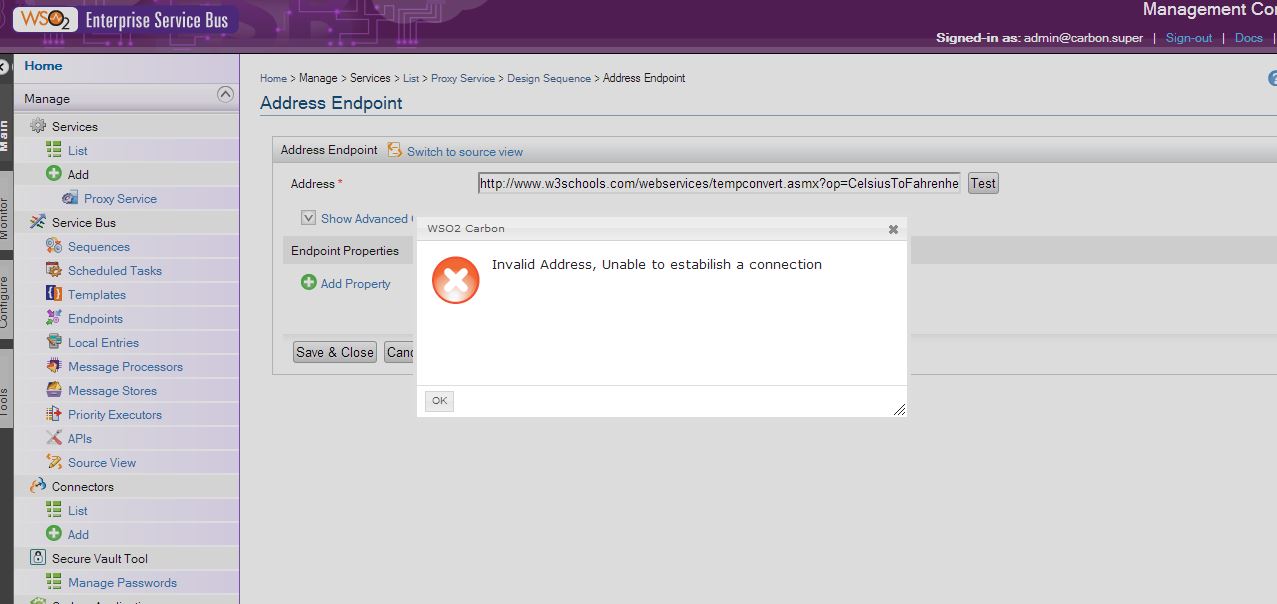Click the Connectors icon

pos(38,486)
